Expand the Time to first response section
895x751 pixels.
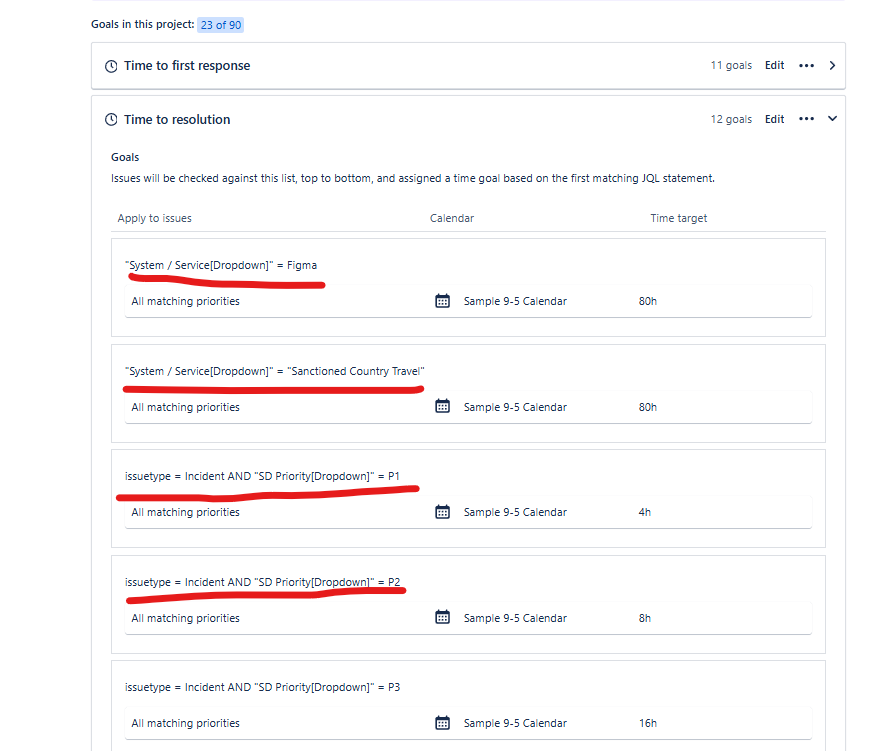[x=832, y=64]
